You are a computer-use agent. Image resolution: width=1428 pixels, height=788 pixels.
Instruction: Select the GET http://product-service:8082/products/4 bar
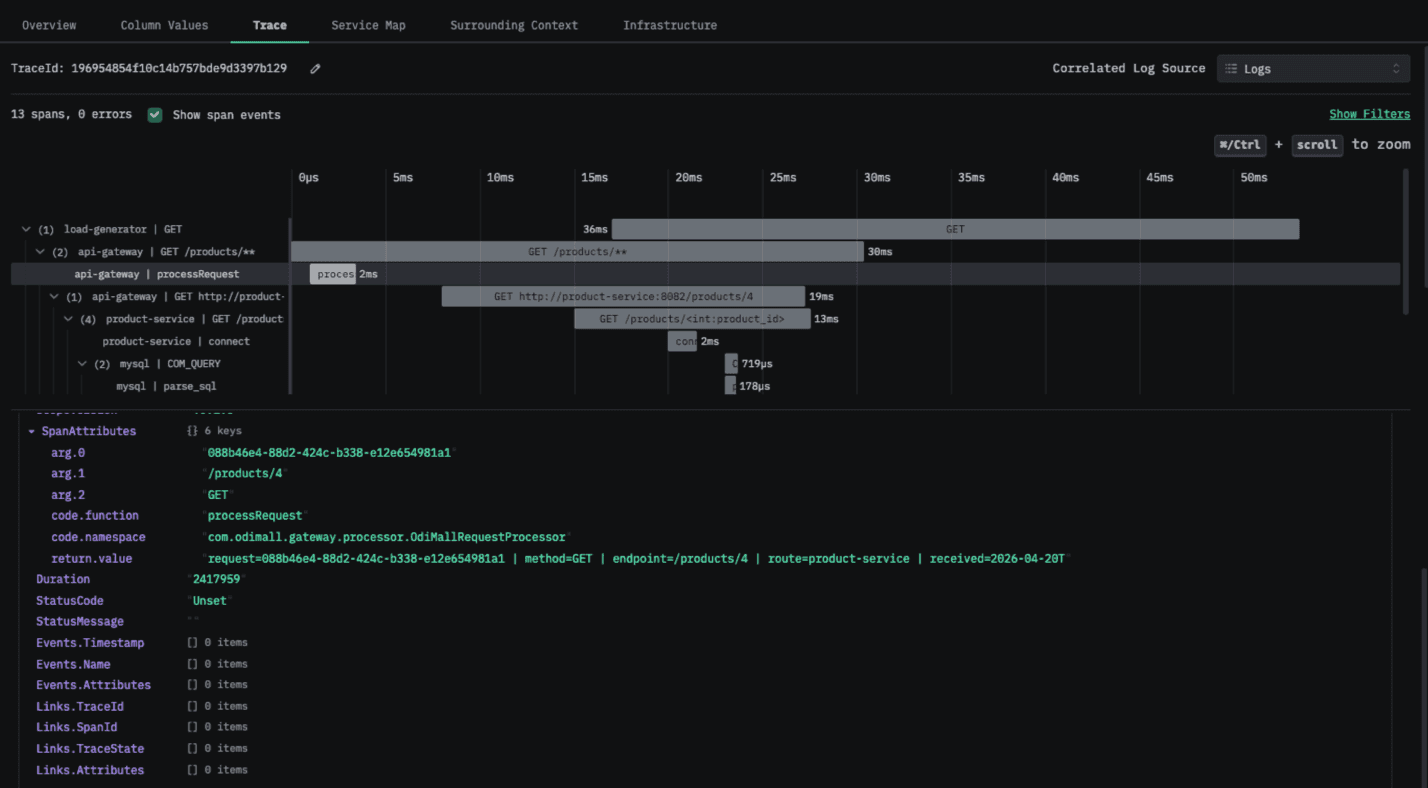click(623, 297)
